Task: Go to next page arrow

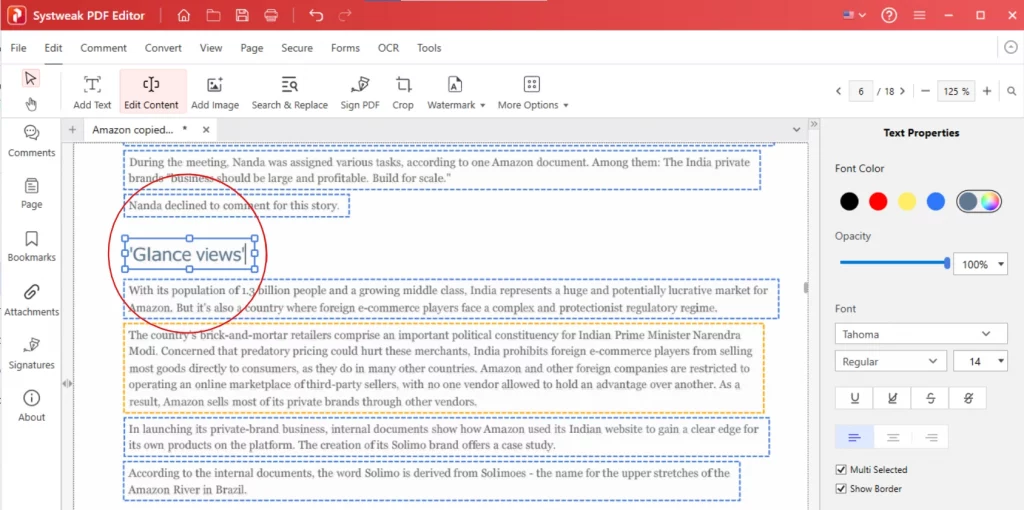Action: click(x=903, y=91)
